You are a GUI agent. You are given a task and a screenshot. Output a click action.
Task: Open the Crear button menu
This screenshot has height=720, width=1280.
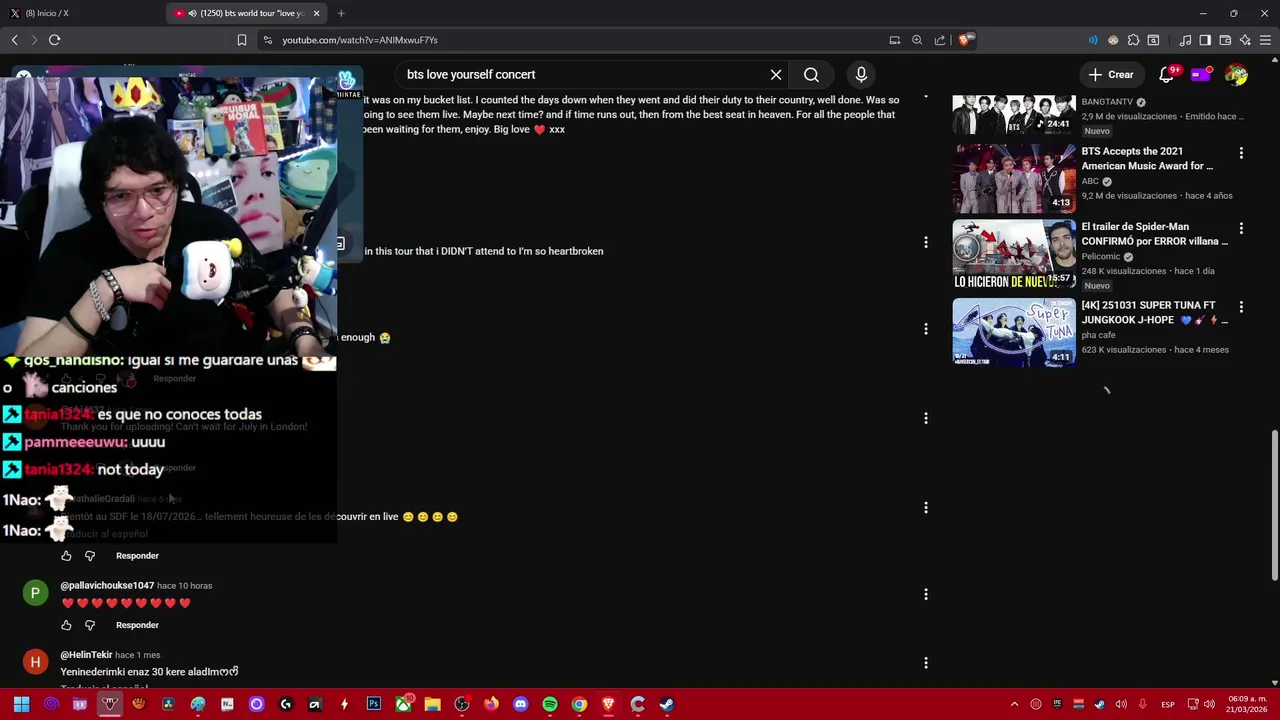(x=1111, y=75)
